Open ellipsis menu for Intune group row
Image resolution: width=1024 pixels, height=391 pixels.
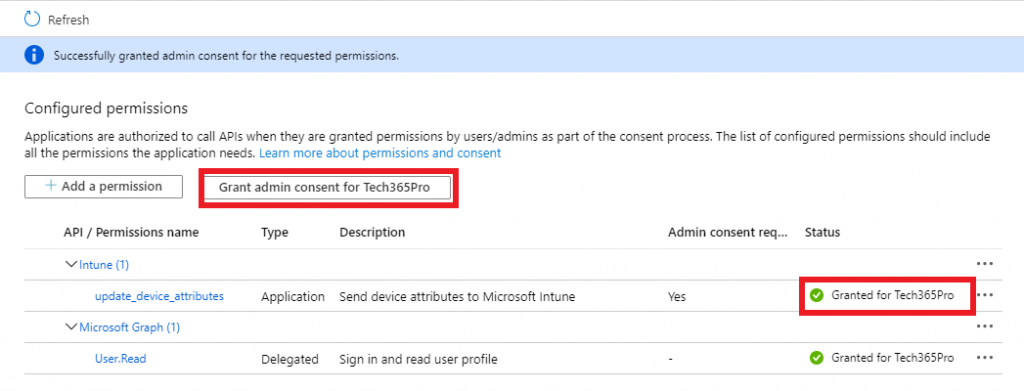(x=984, y=264)
